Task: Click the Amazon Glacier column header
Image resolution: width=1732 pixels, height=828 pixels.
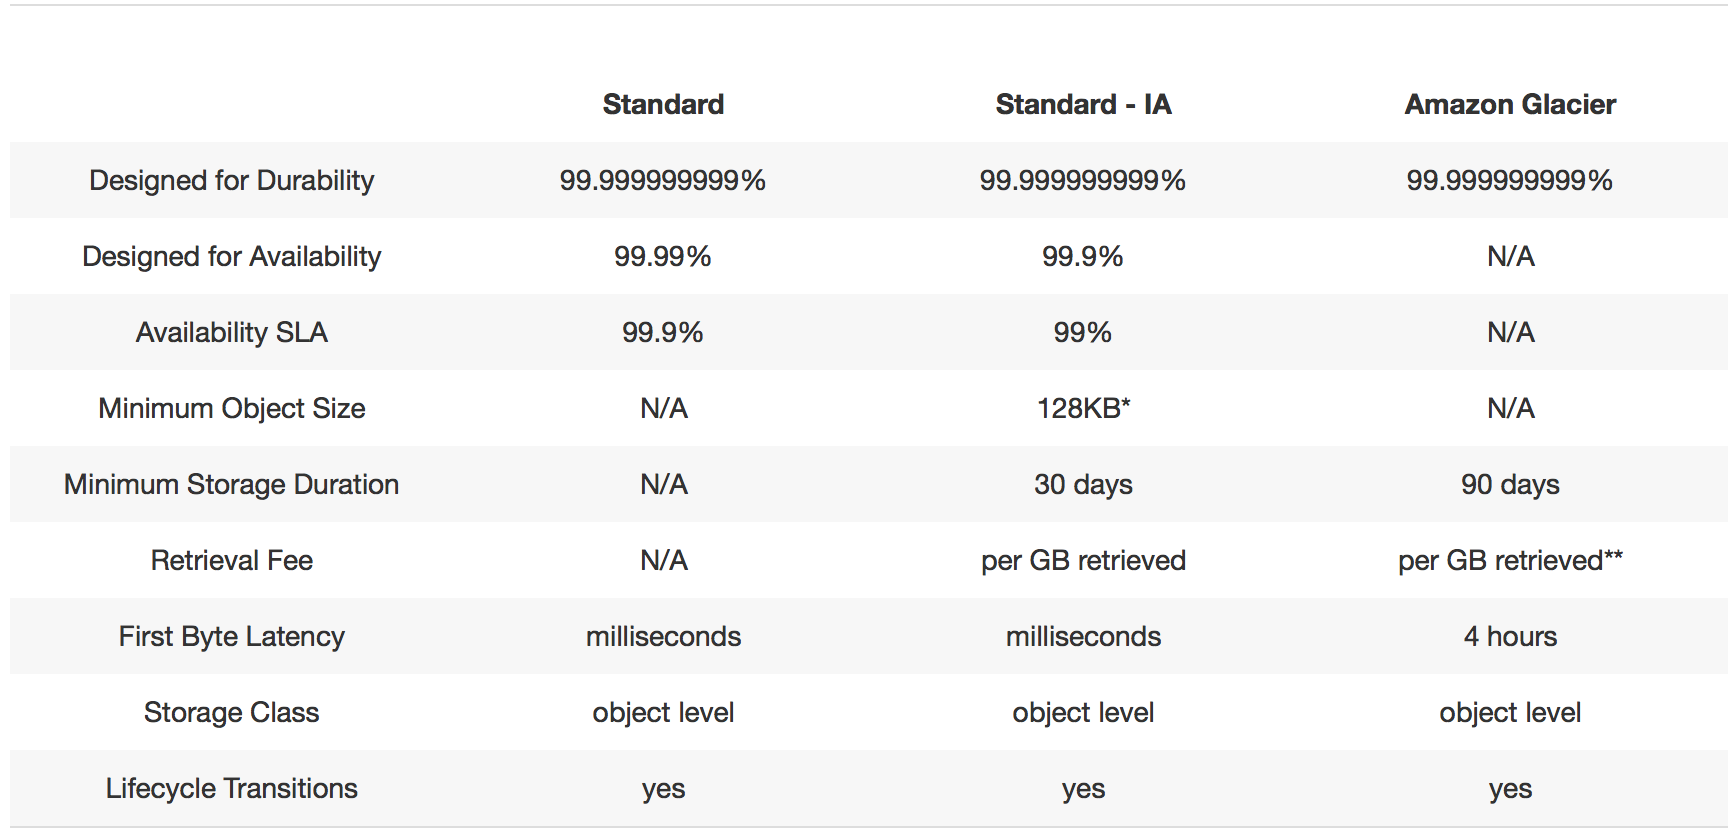Action: 1510,104
